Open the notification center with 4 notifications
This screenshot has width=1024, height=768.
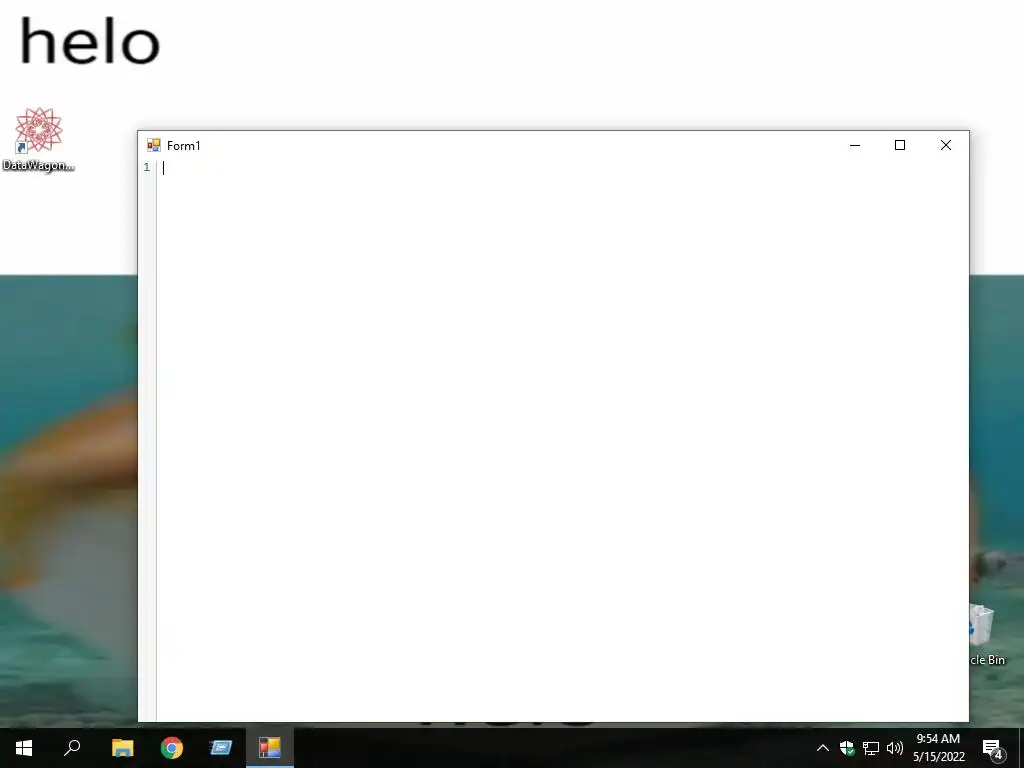tap(993, 748)
